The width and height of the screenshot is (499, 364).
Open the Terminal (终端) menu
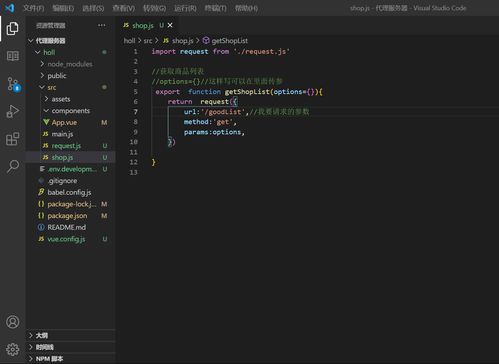(216, 8)
